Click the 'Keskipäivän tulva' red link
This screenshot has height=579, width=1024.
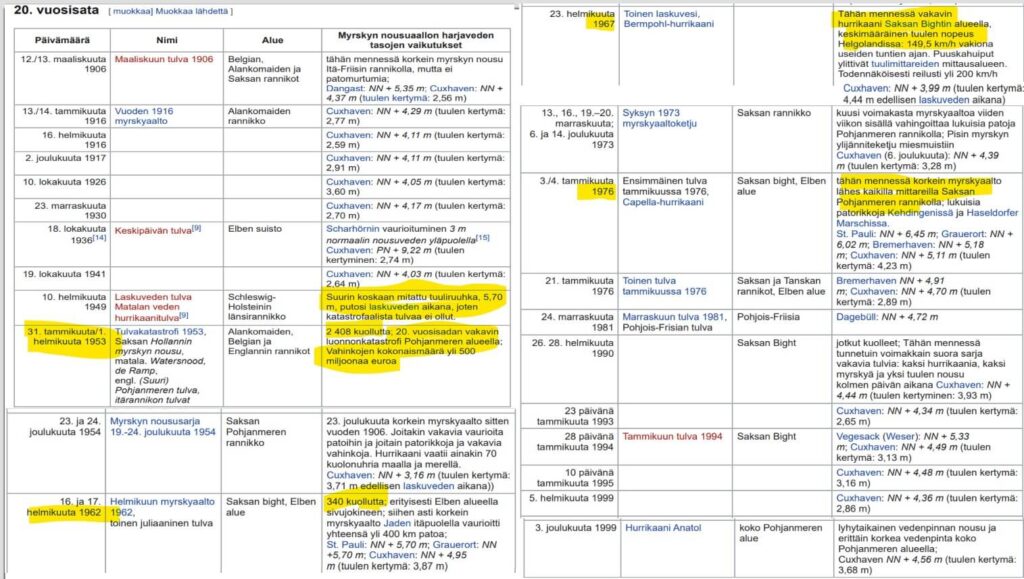(x=151, y=229)
